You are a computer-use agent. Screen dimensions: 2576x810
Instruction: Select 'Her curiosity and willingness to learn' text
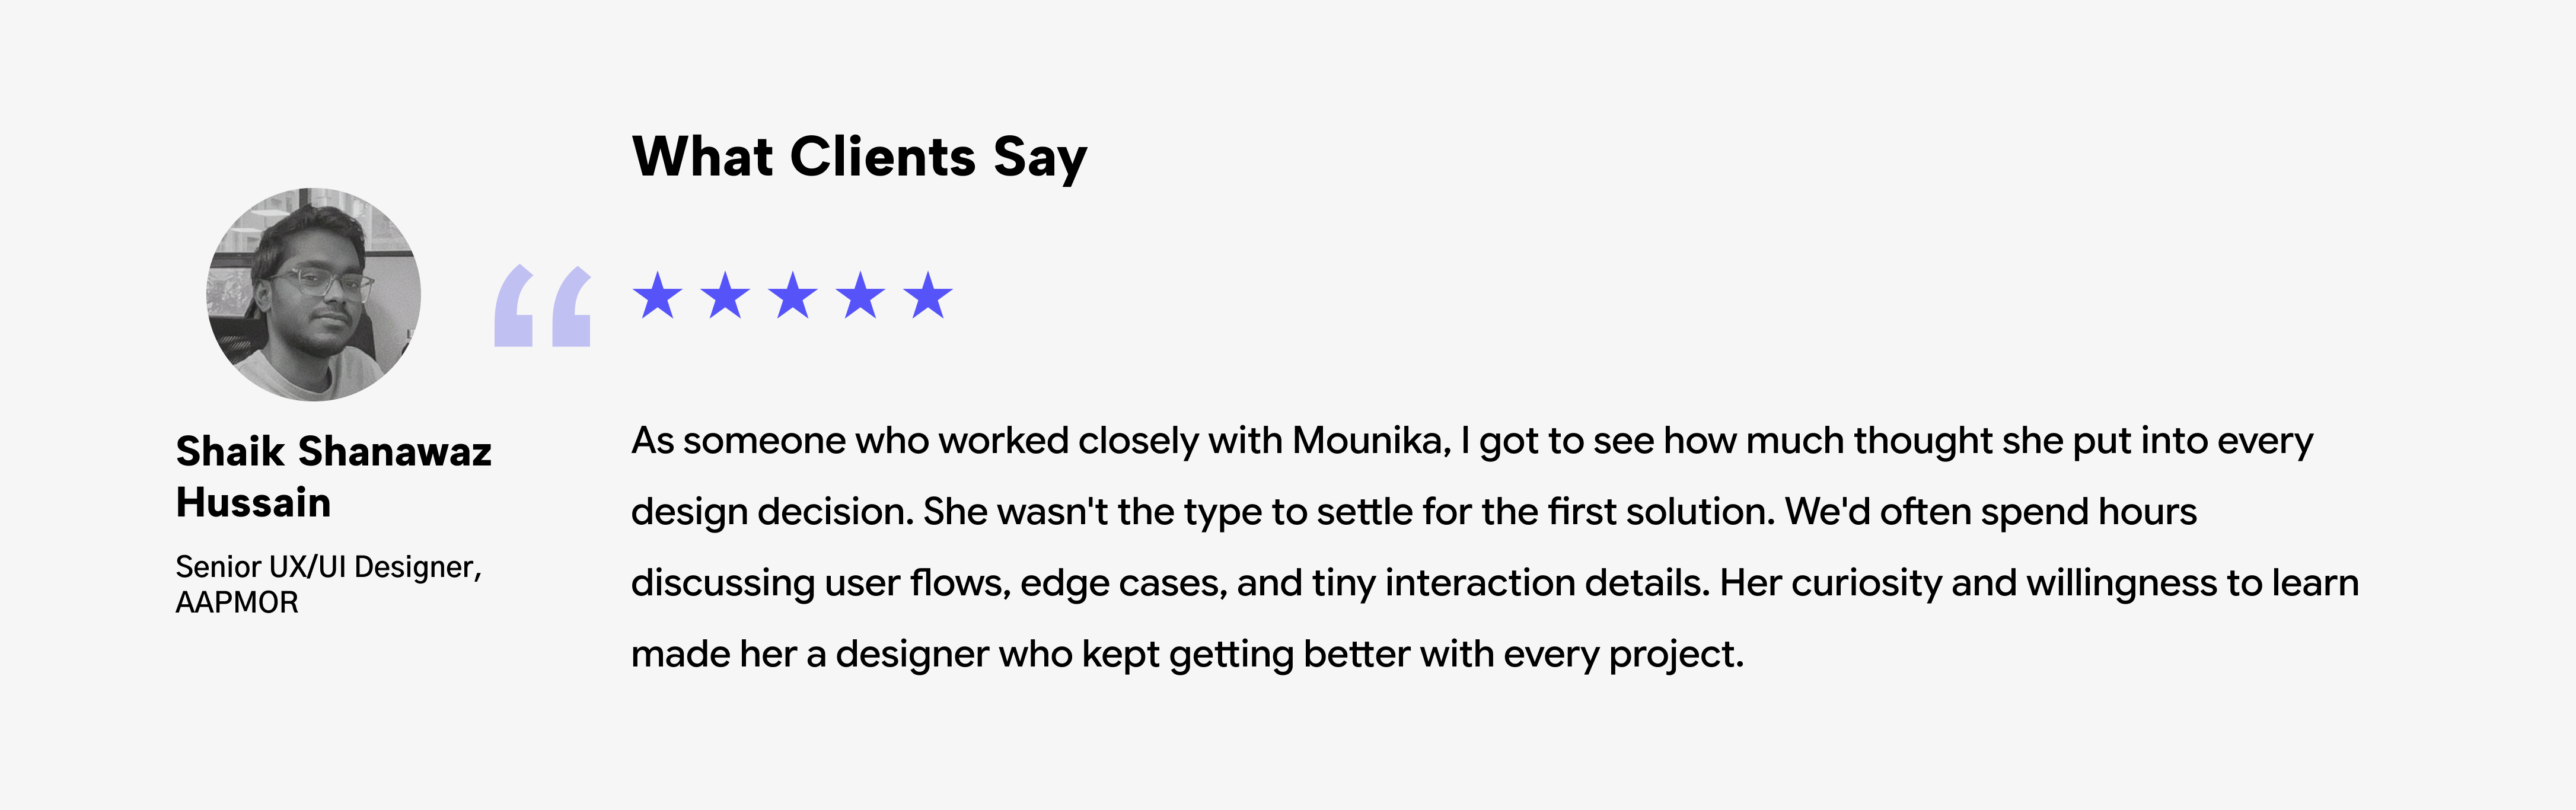[2039, 583]
